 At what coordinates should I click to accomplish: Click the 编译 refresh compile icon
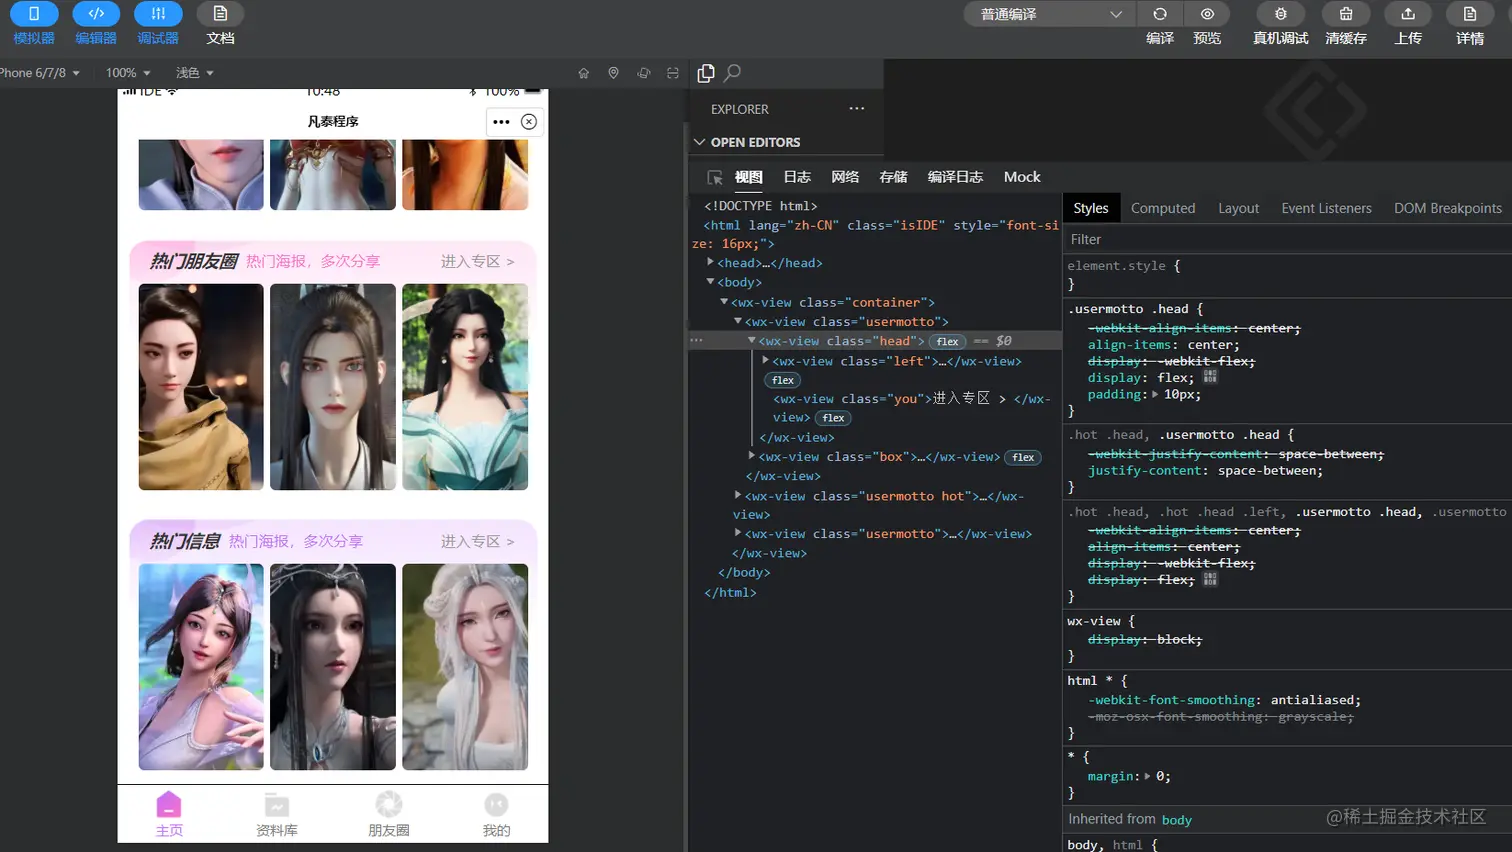(1160, 14)
